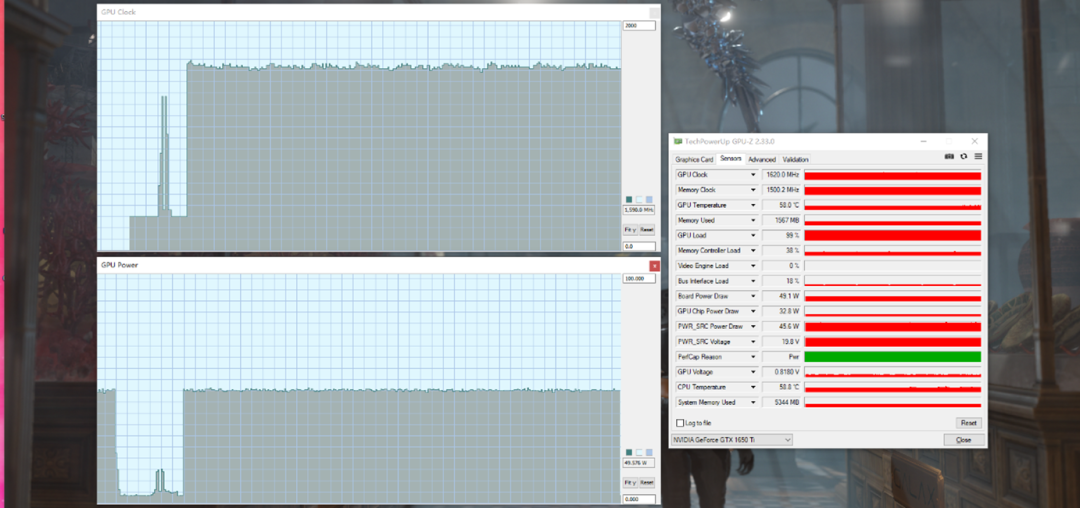
Task: Click Fit y in GPU Clock window
Action: (630, 230)
